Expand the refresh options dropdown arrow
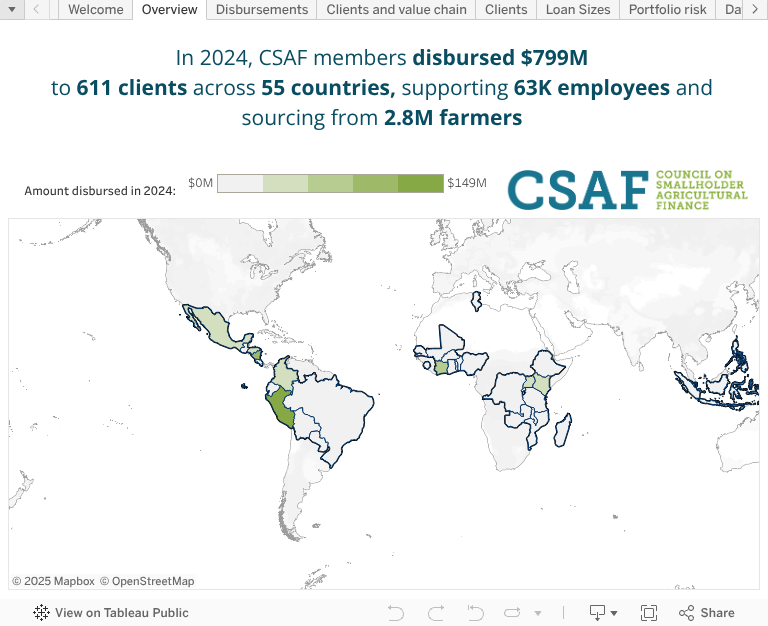Image resolution: width=768 pixels, height=626 pixels. [538, 613]
